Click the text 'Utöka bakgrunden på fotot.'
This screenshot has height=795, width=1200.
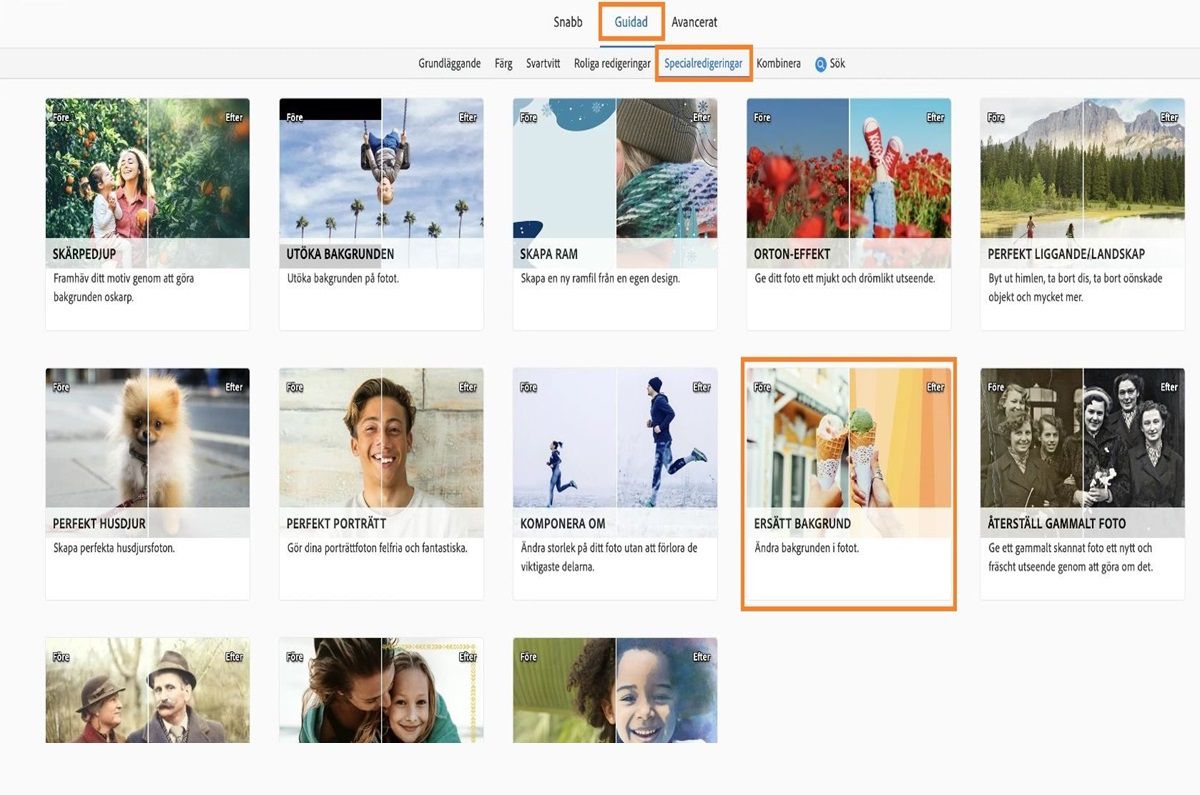tap(343, 278)
